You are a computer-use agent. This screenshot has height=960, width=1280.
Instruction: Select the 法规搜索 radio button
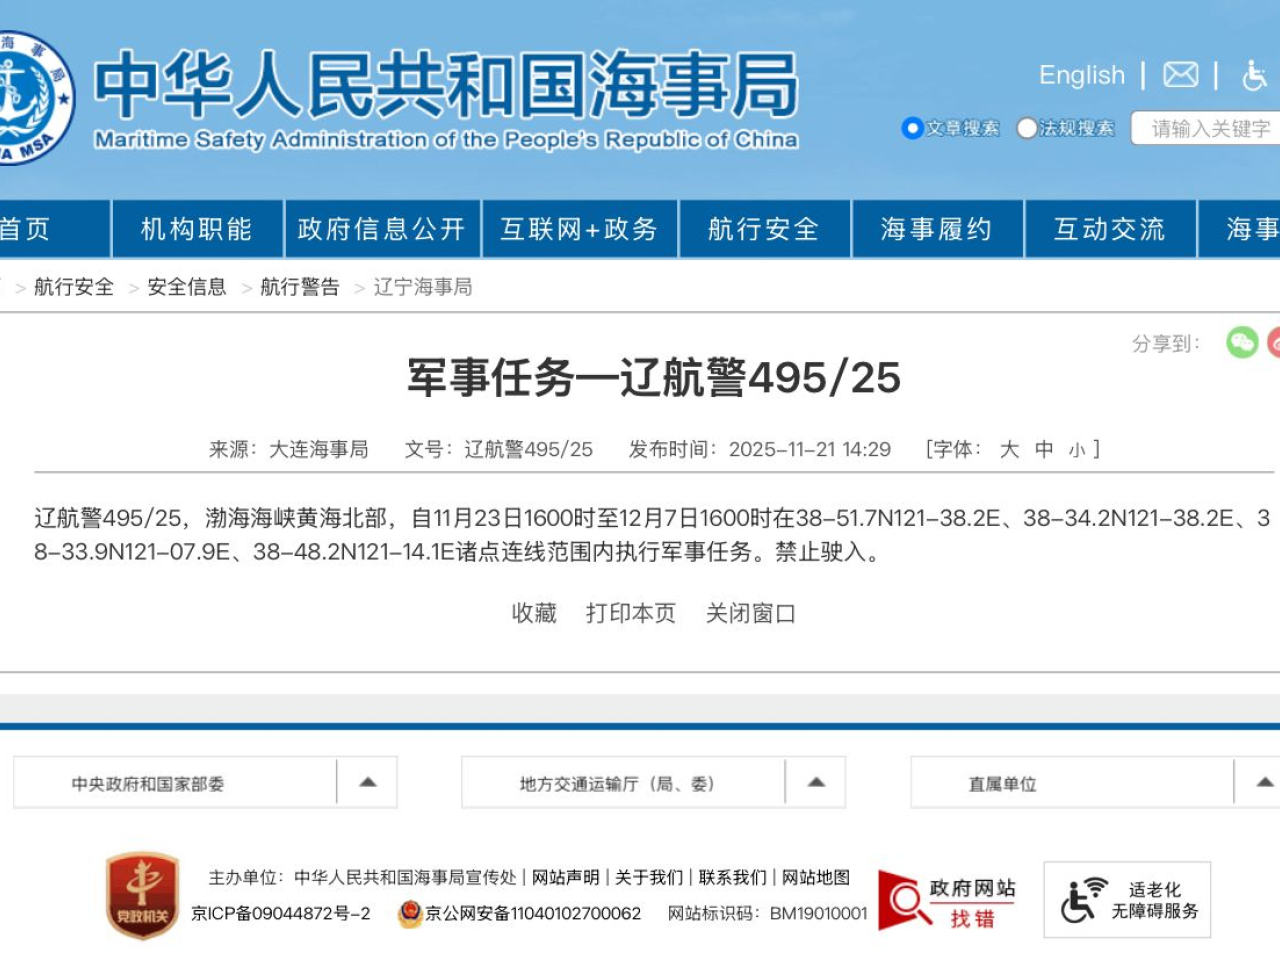1027,128
